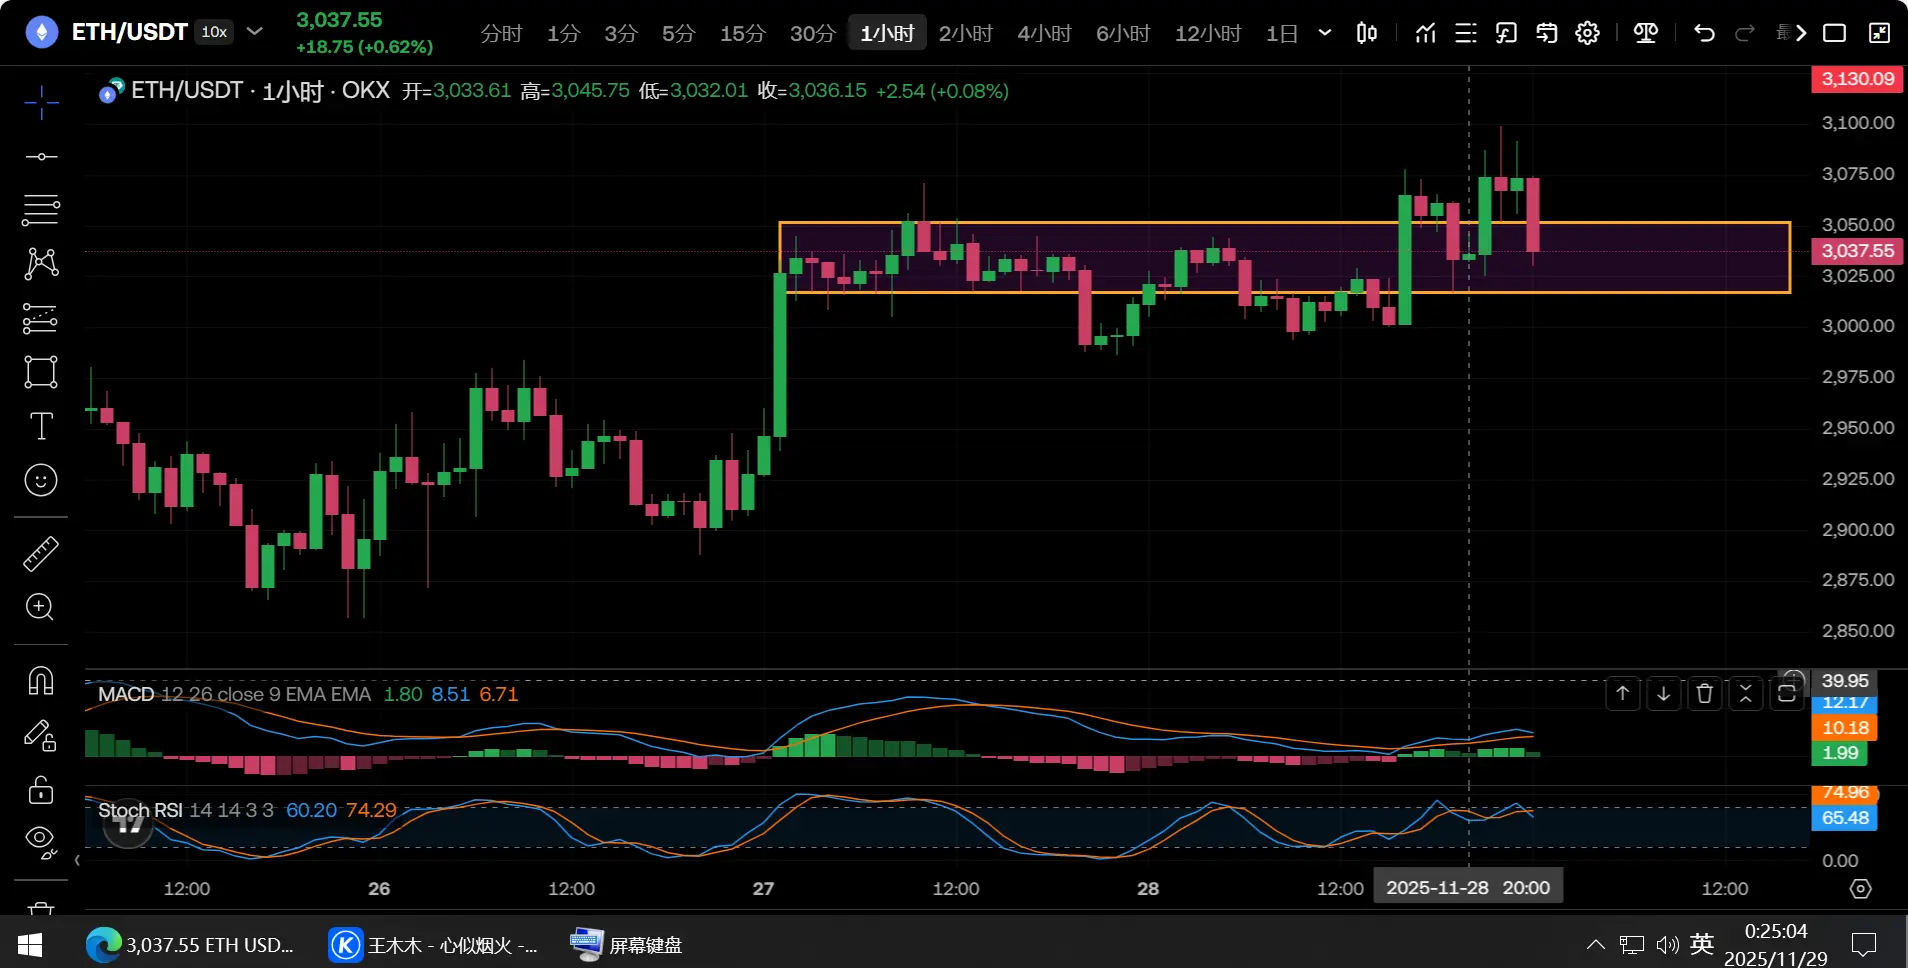Screen dimensions: 1908x968
Task: Switch to the 6小时 timeframe
Action: click(1123, 34)
